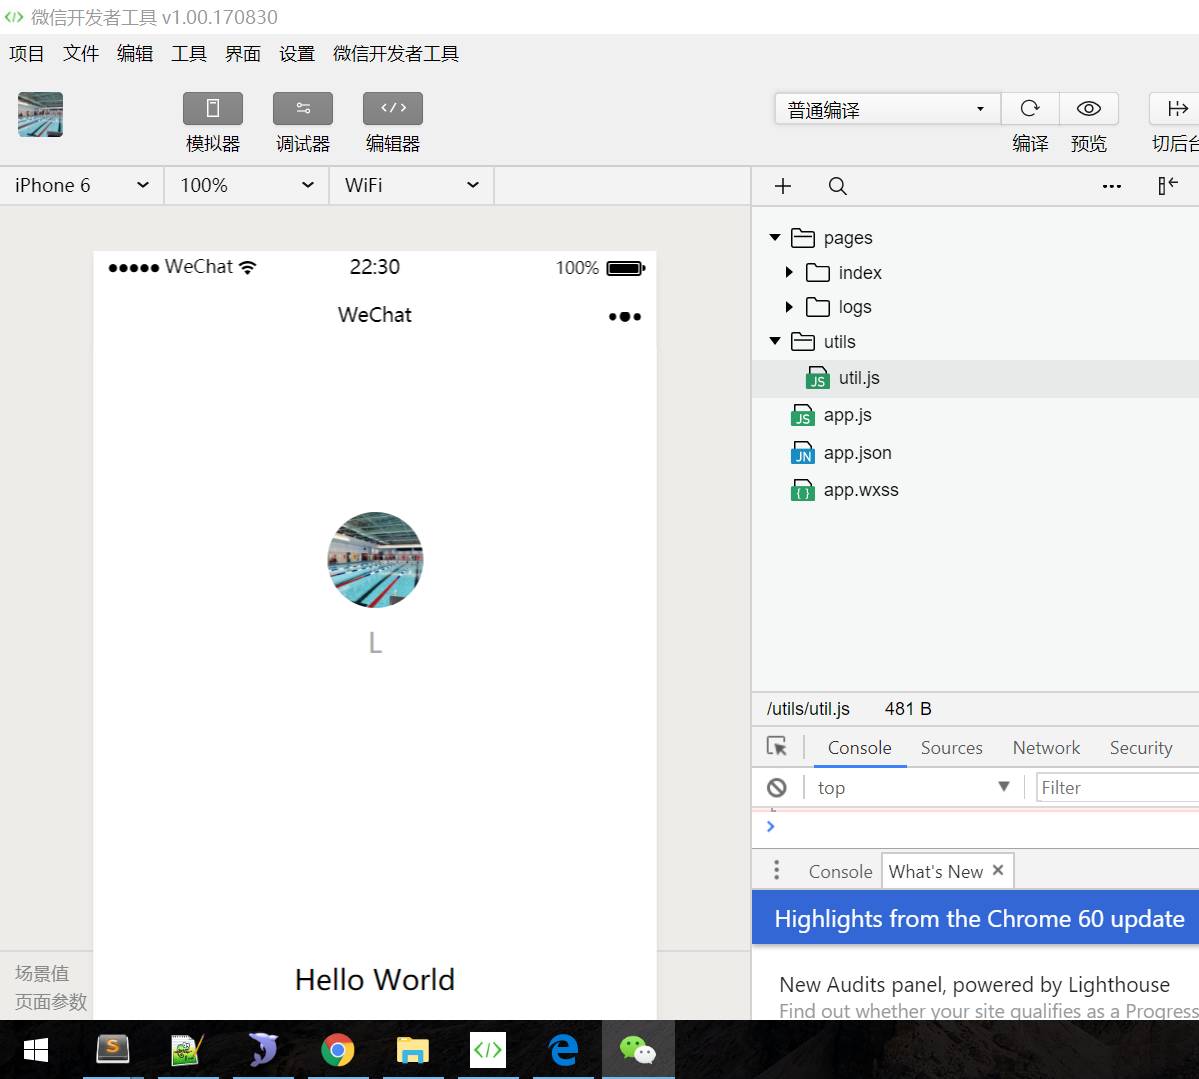Image resolution: width=1199 pixels, height=1079 pixels.
Task: Click the 切后台 switch-to-background icon
Action: [x=1176, y=109]
